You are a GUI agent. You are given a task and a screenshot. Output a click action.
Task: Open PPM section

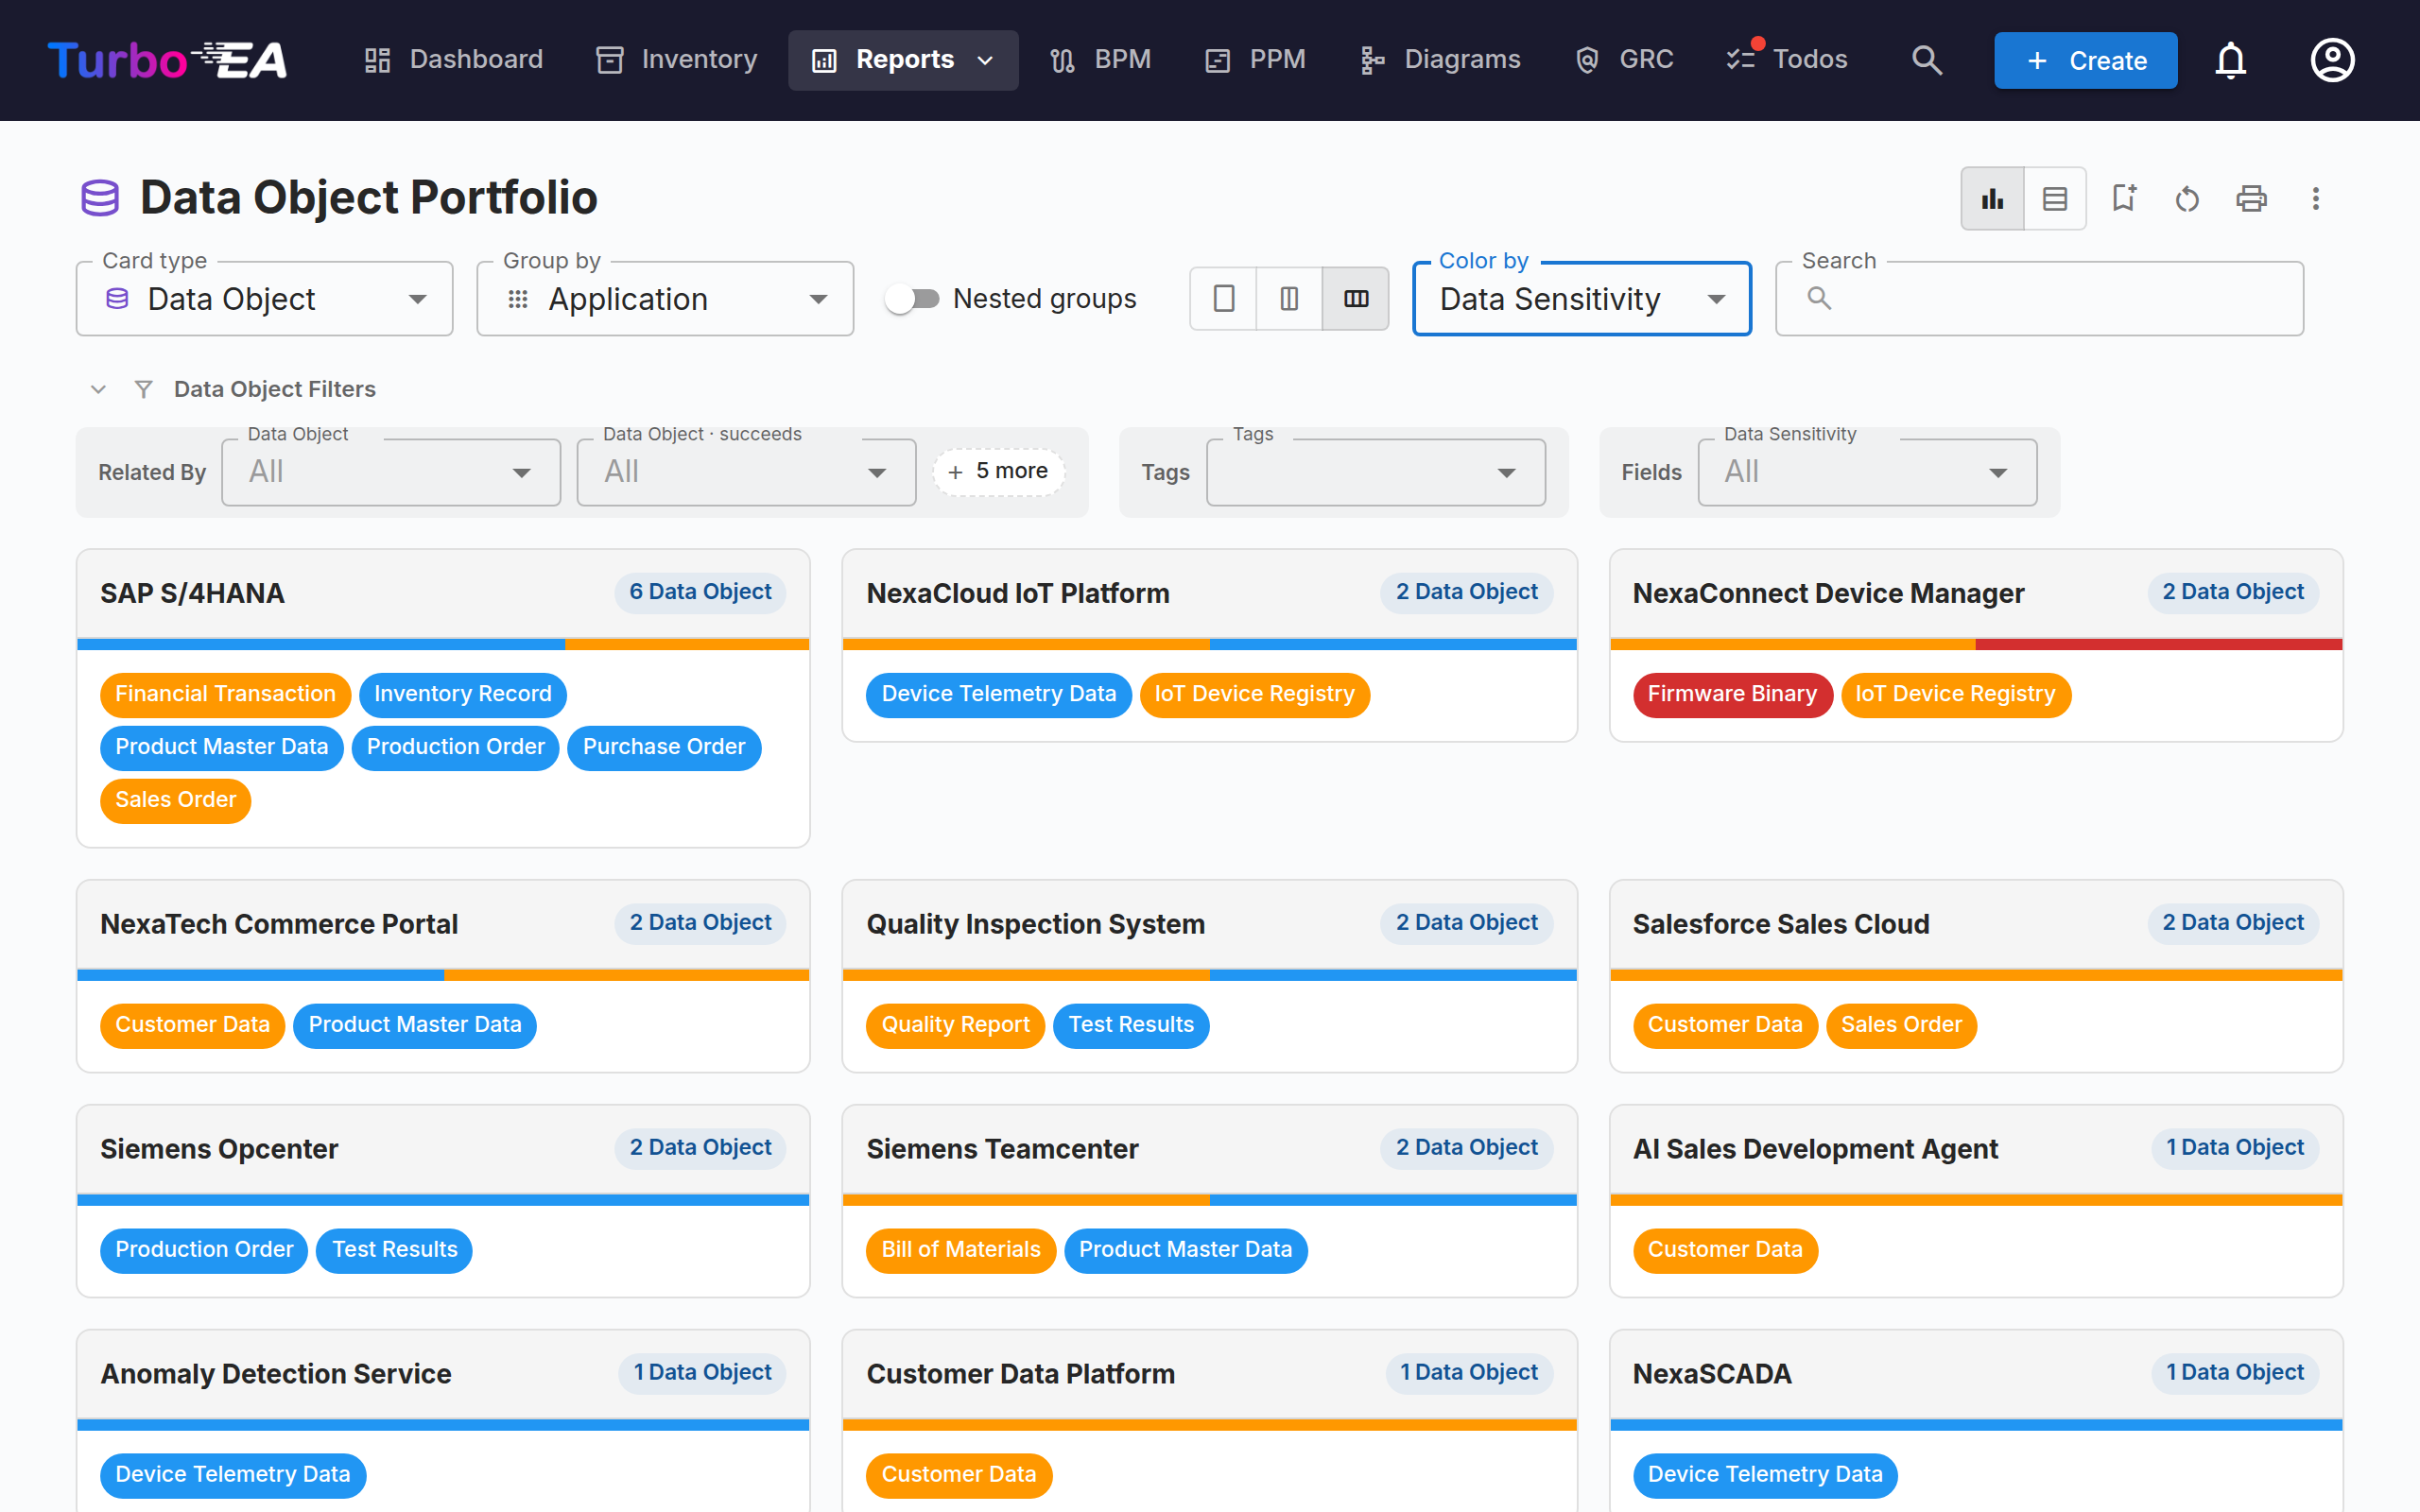(1255, 60)
